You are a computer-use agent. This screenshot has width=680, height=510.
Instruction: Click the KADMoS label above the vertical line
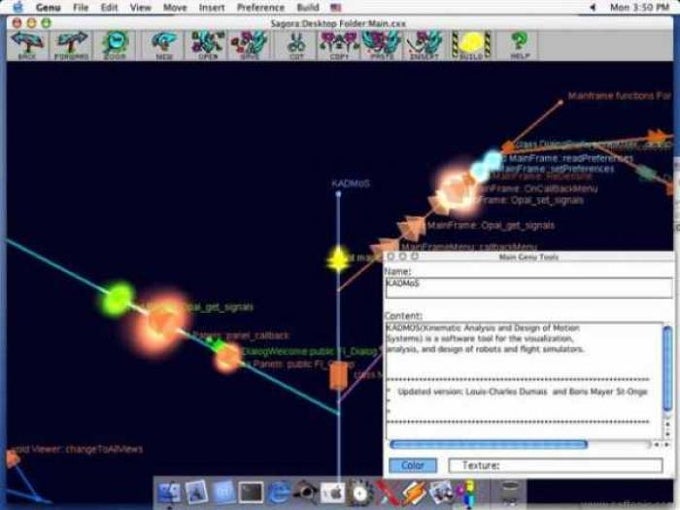click(350, 183)
